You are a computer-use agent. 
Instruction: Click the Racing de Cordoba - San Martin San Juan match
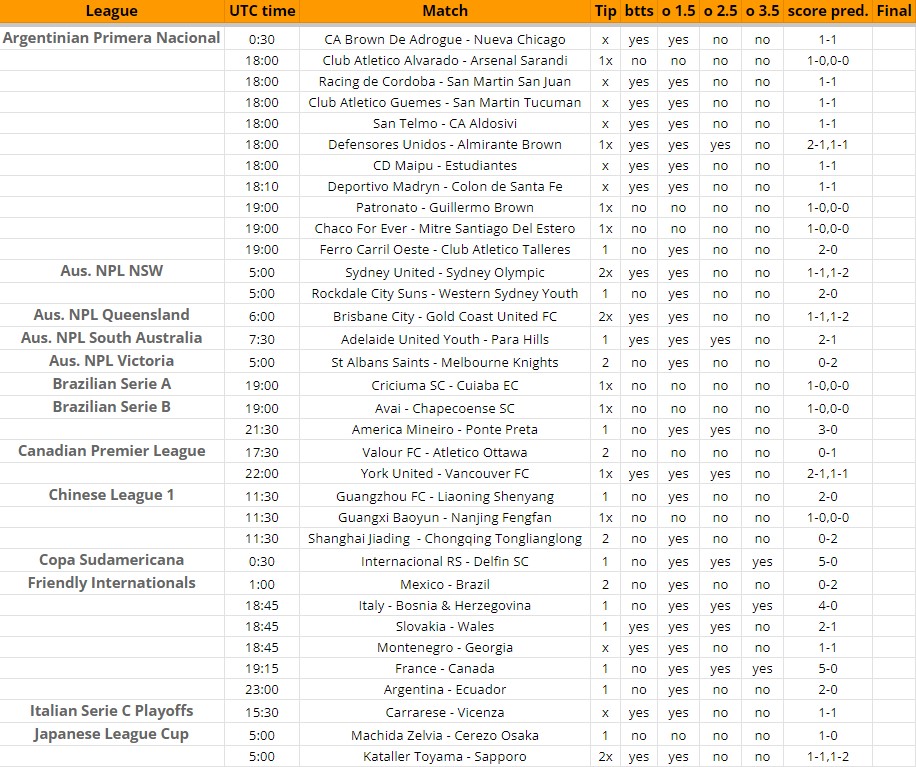[x=445, y=82]
